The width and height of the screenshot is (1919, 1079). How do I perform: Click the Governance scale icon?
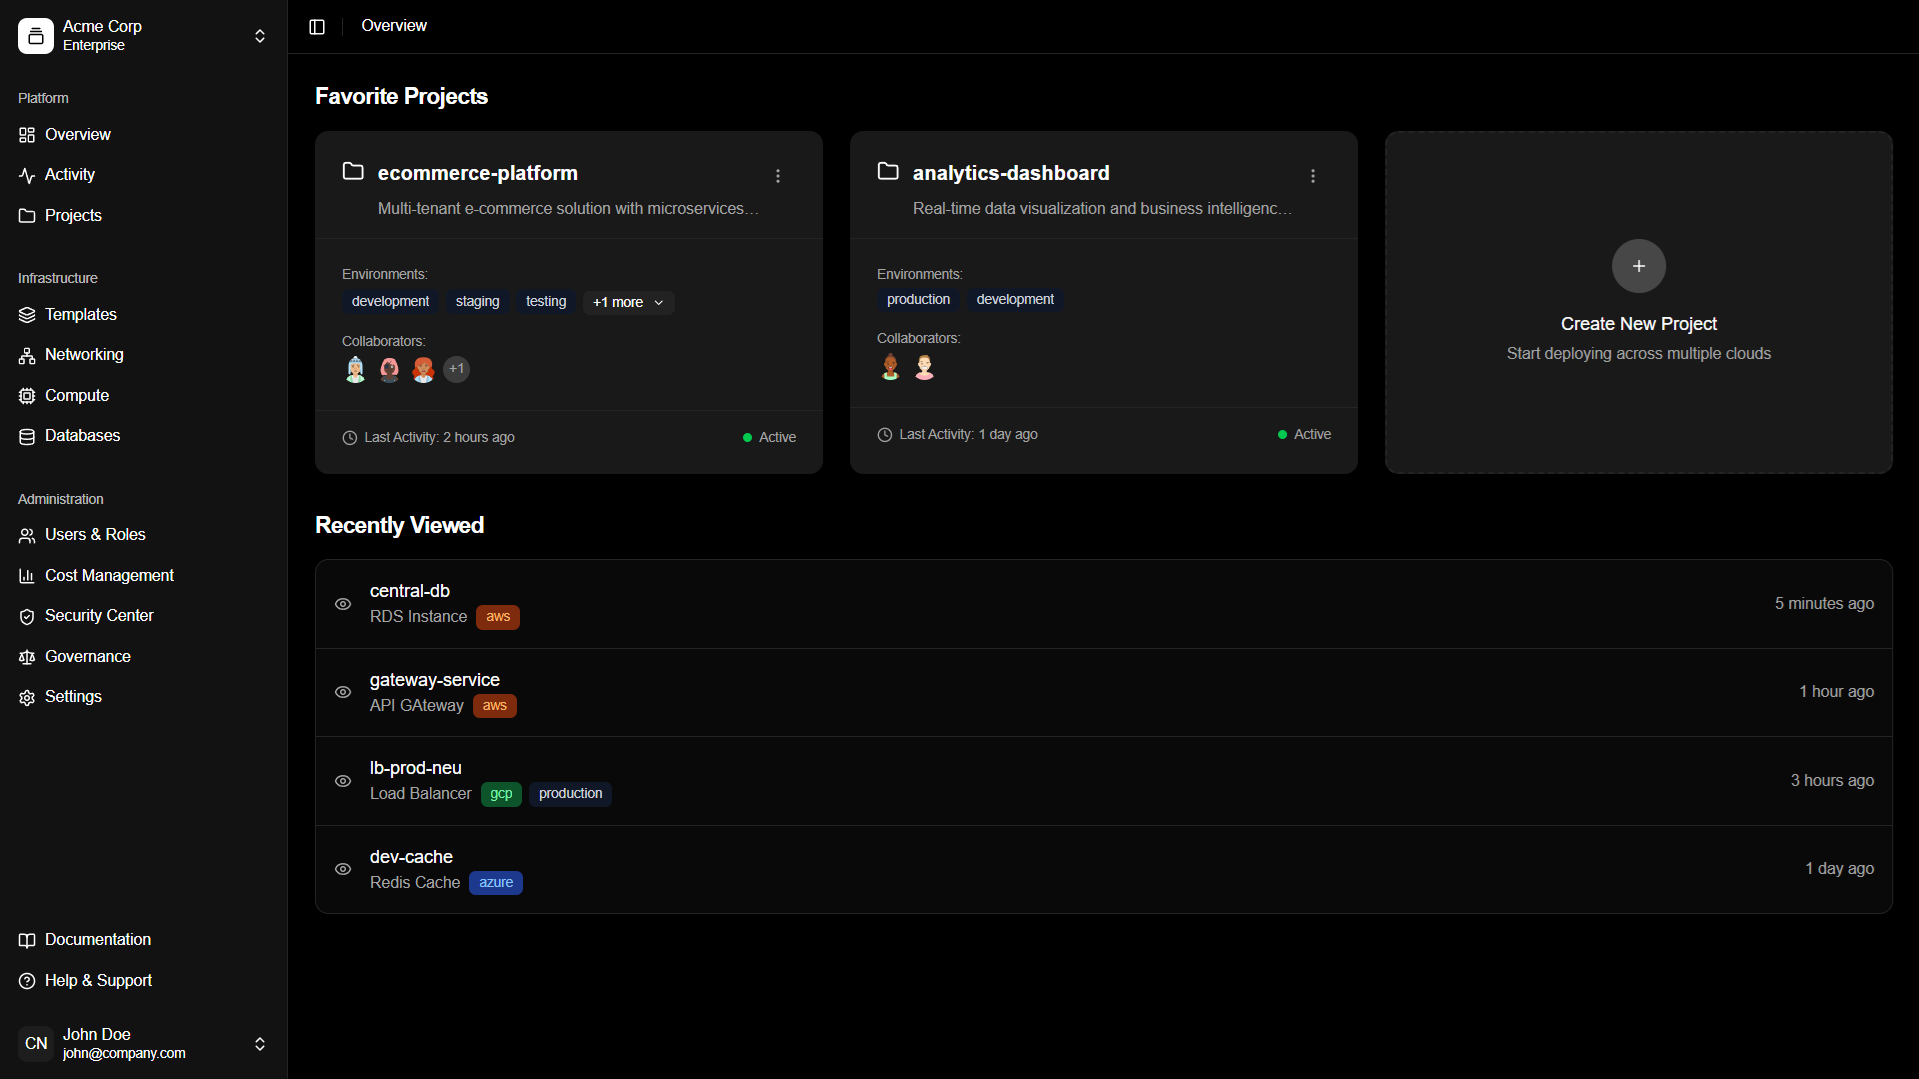pyautogui.click(x=27, y=657)
